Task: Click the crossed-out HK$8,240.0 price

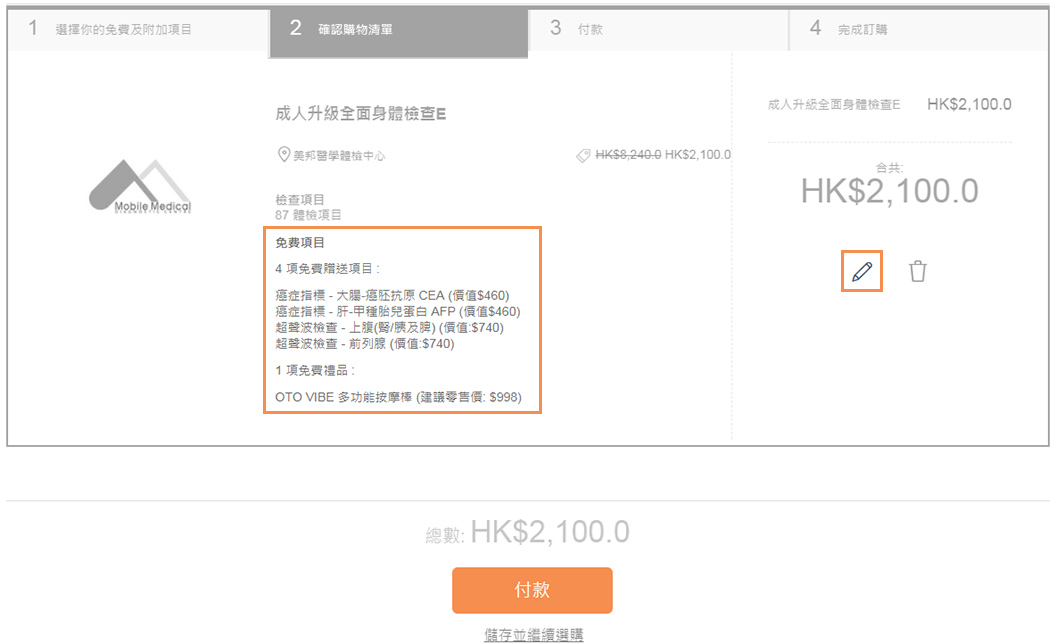Action: 628,155
